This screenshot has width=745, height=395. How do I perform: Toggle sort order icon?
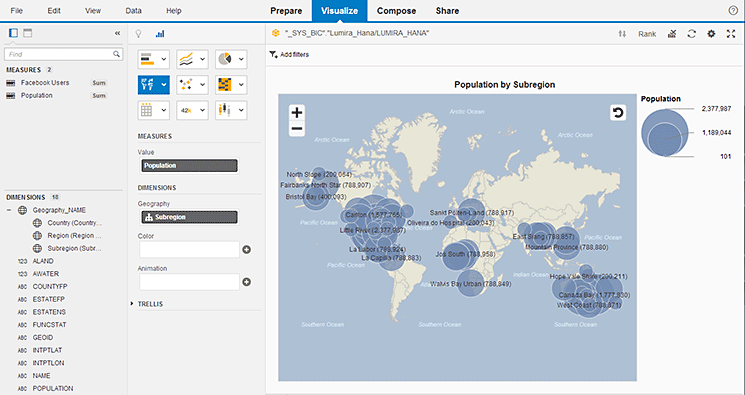click(622, 34)
